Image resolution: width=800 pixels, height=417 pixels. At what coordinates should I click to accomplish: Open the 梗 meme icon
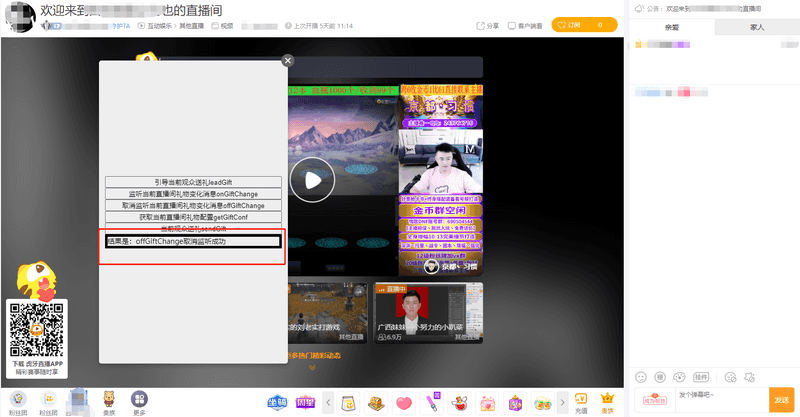(x=660, y=377)
